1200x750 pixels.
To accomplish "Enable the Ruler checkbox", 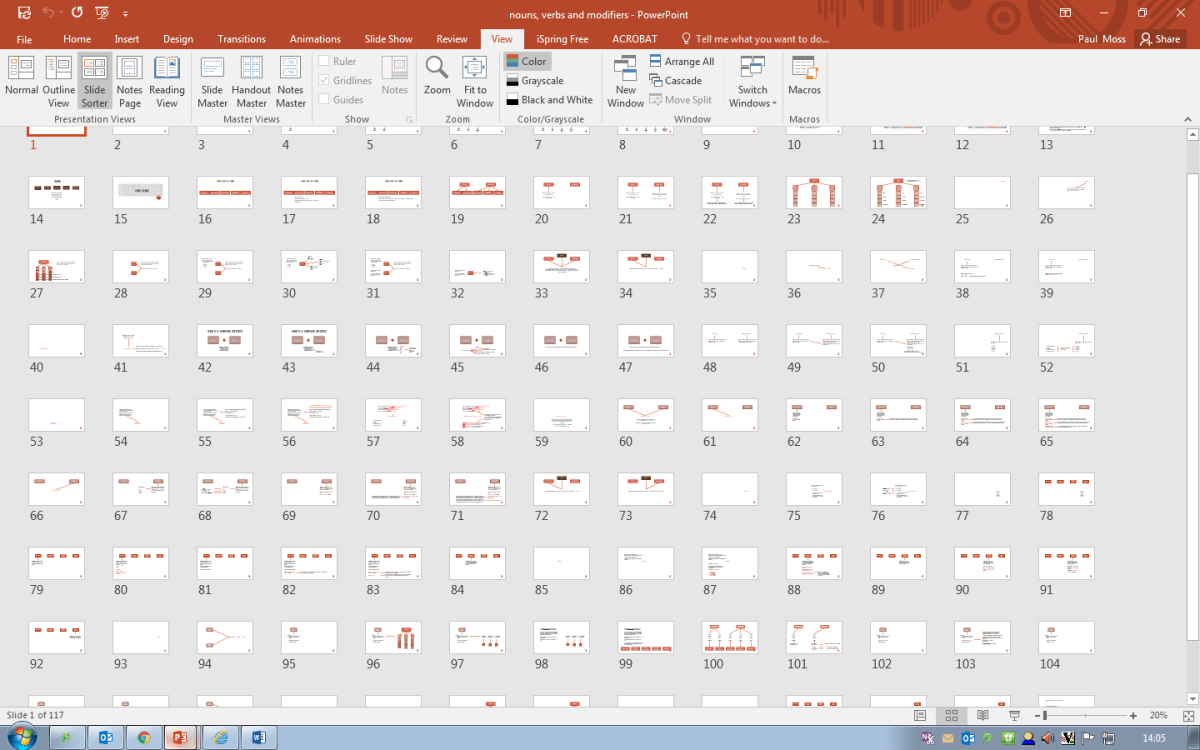I will click(324, 61).
